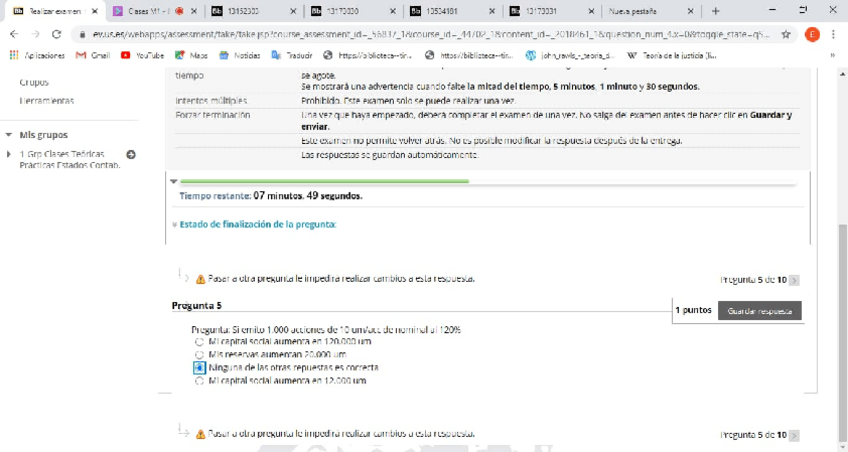The image size is (848, 452).
Task: Collapse the Mis grupos section
Action: (x=9, y=135)
